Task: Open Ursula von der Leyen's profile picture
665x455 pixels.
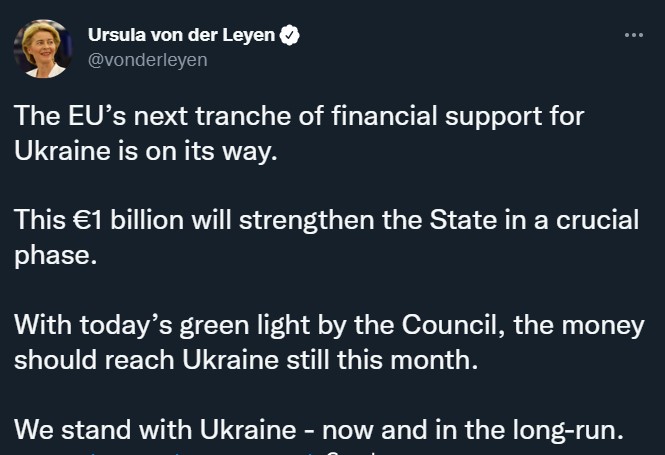Action: point(42,49)
